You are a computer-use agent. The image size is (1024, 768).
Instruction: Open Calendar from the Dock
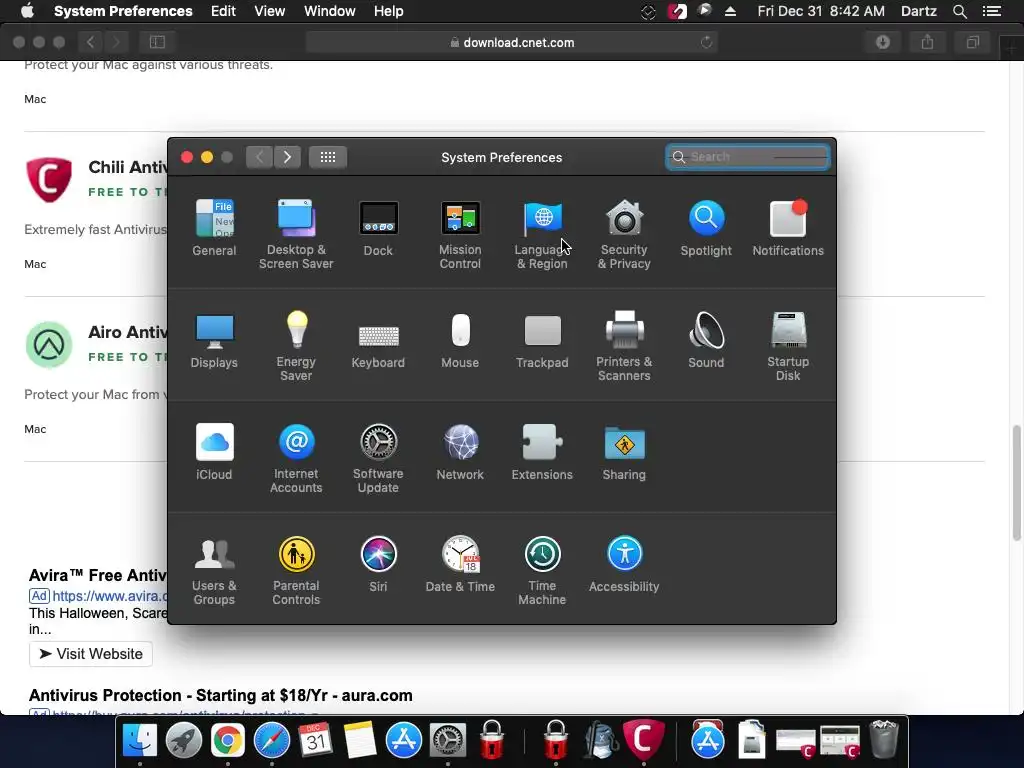315,740
